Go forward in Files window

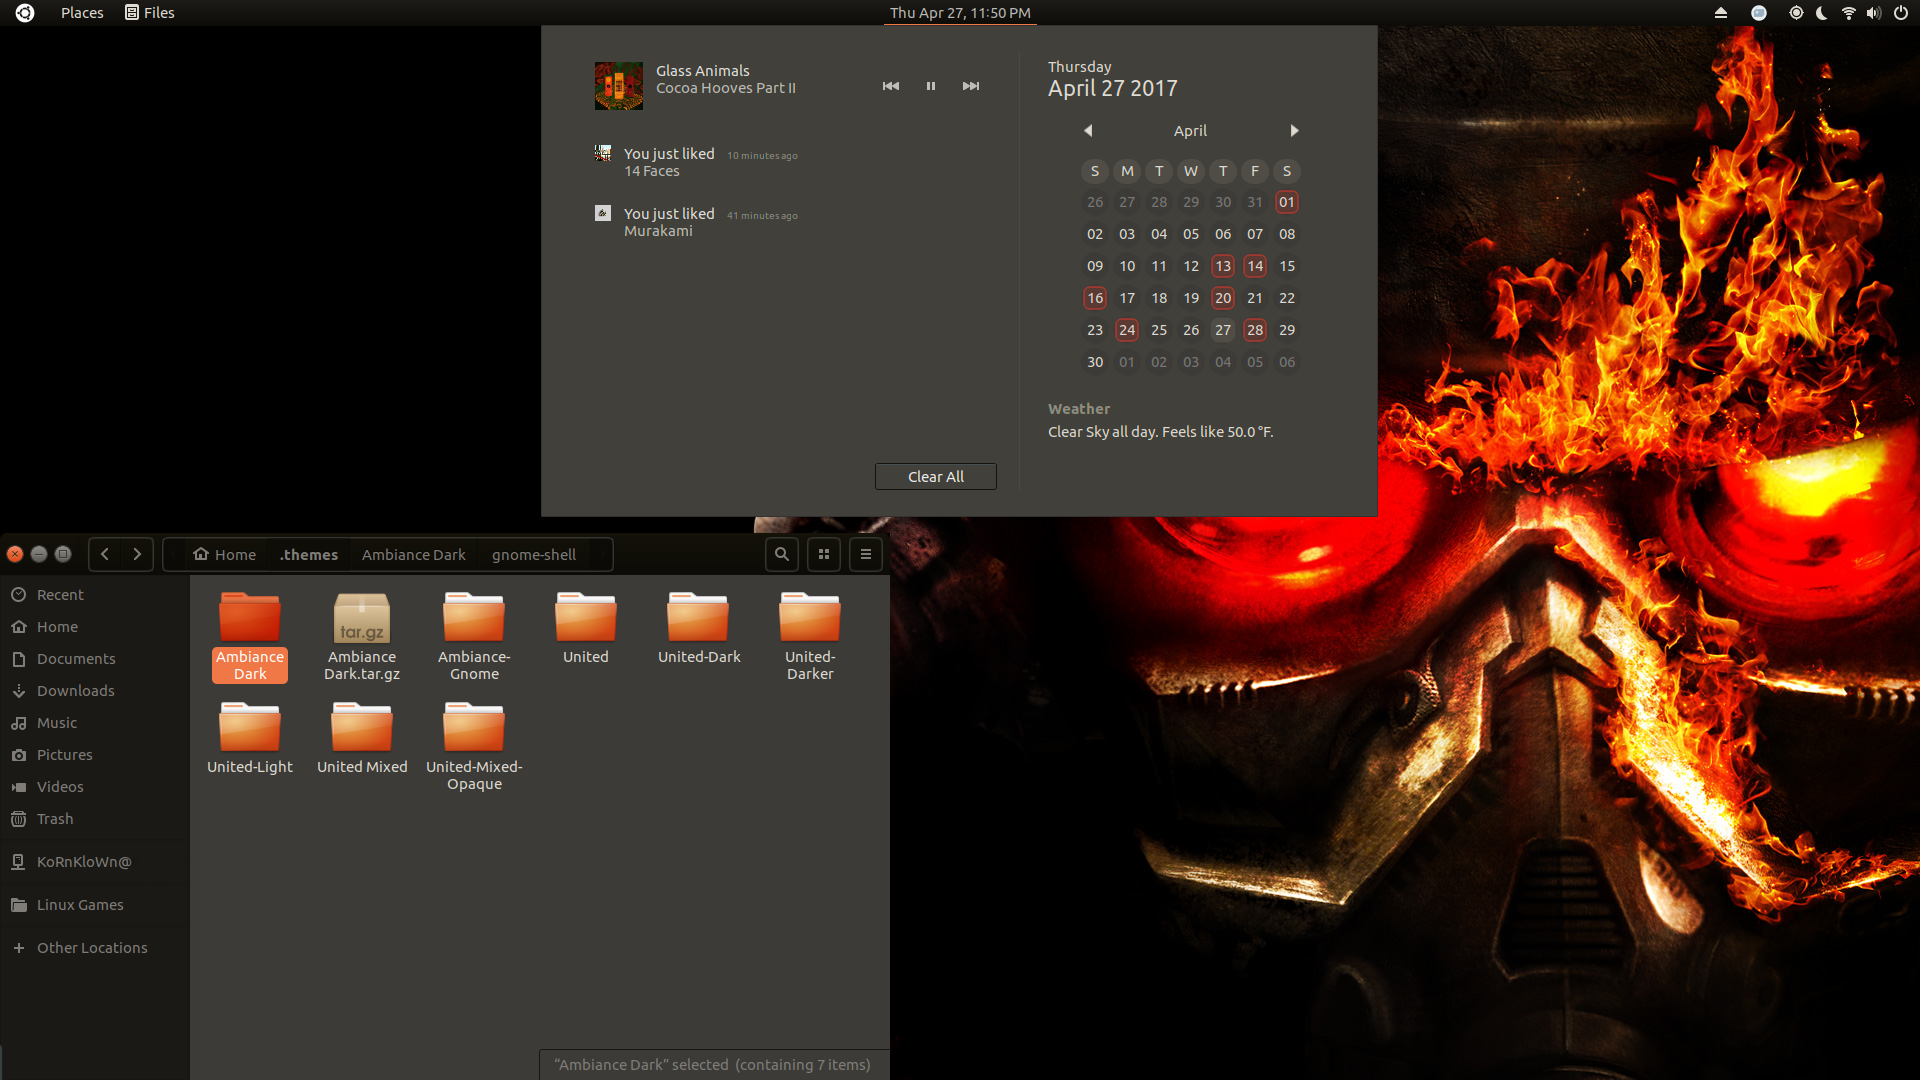tap(137, 554)
